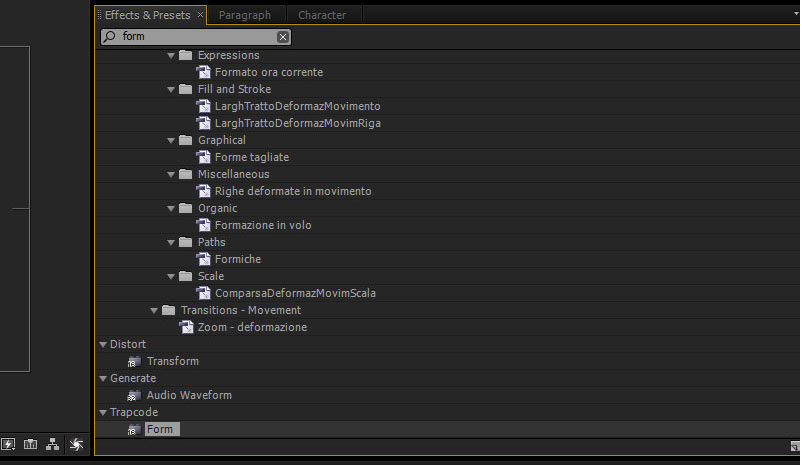Close the Effects & Presets tab
The width and height of the screenshot is (802, 465).
(200, 15)
